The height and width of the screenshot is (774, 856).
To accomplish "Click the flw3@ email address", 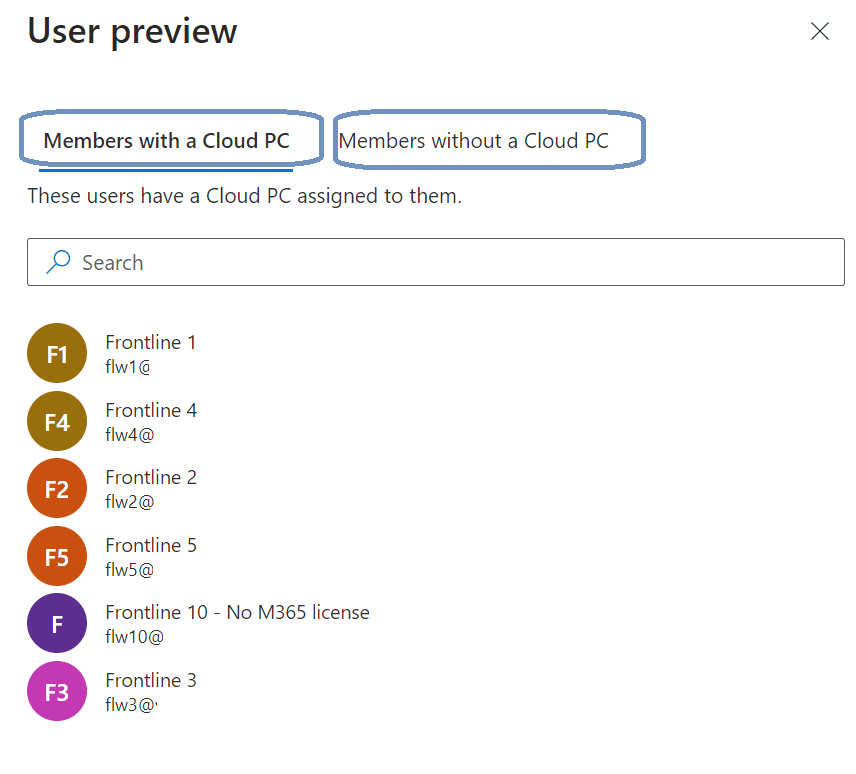I will click(x=130, y=704).
